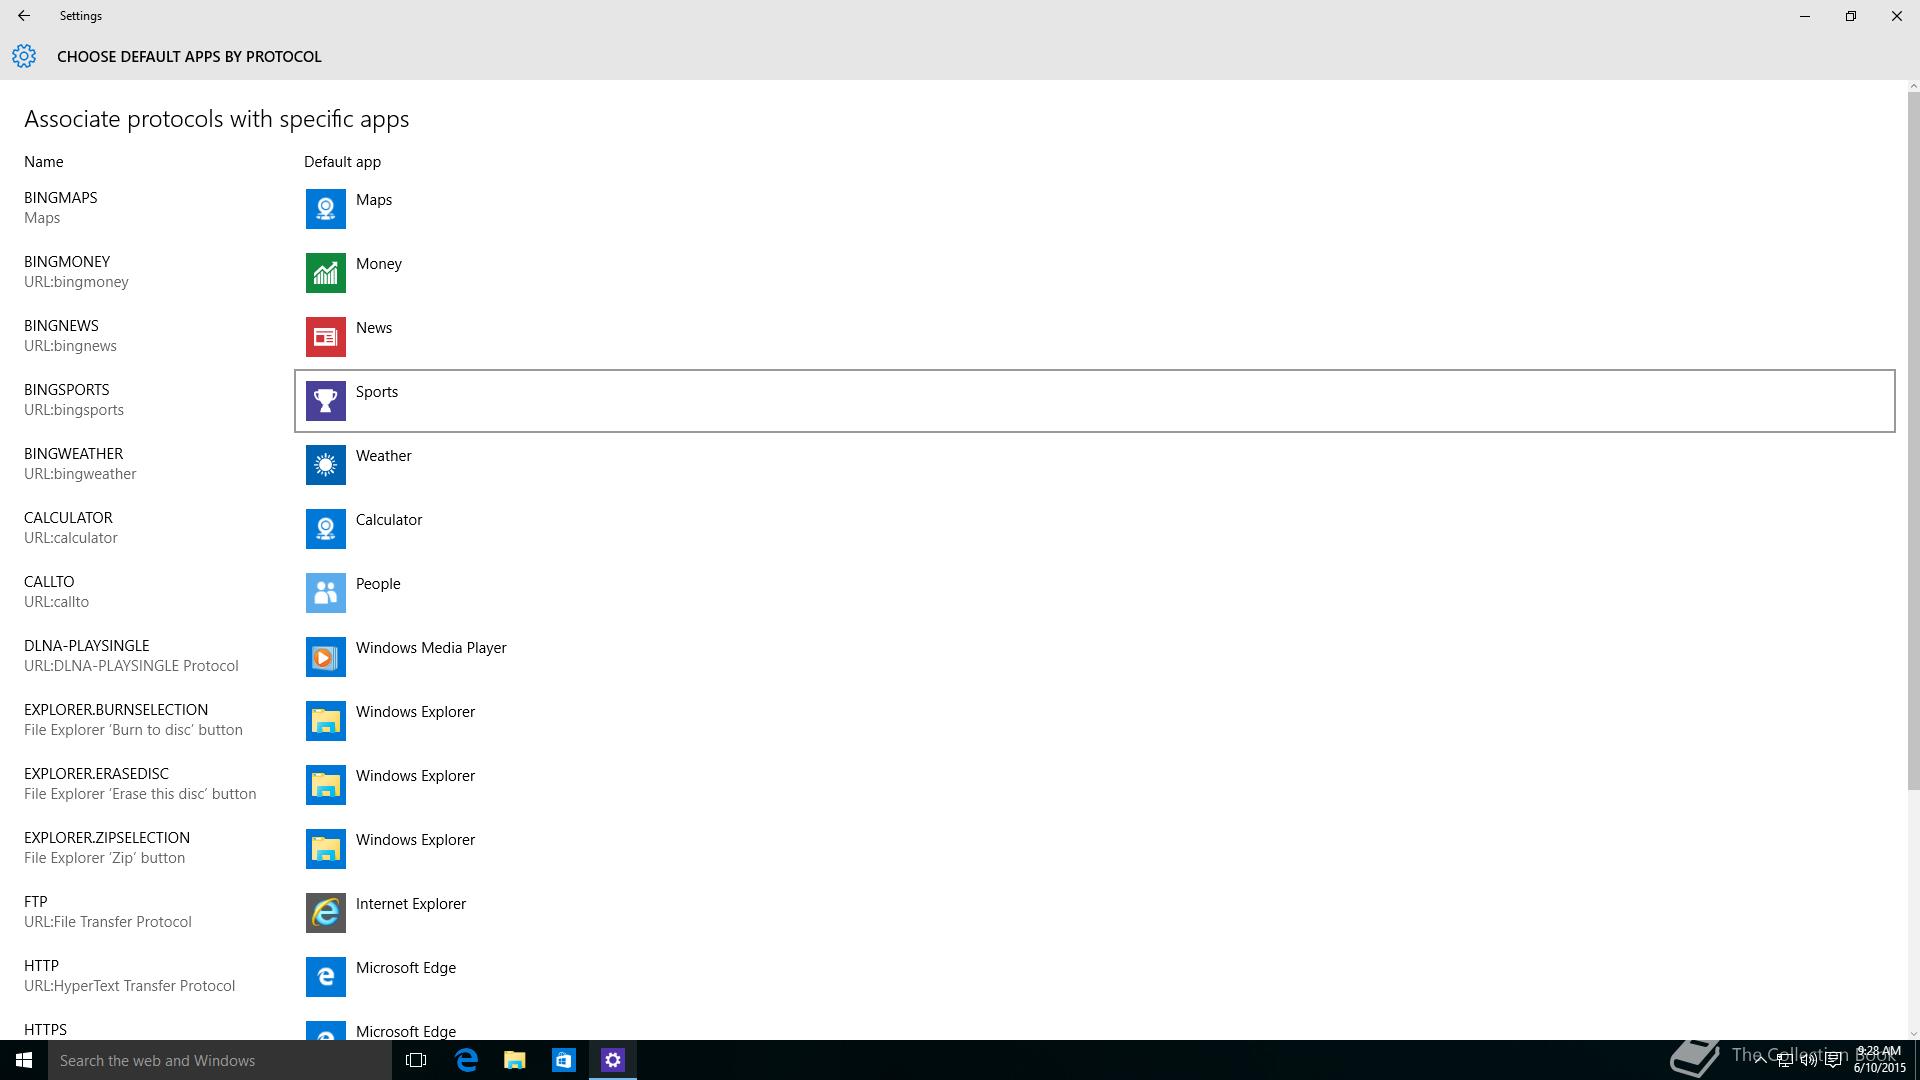Change default app labeled People
Image resolution: width=1920 pixels, height=1080 pixels.
(1095, 593)
